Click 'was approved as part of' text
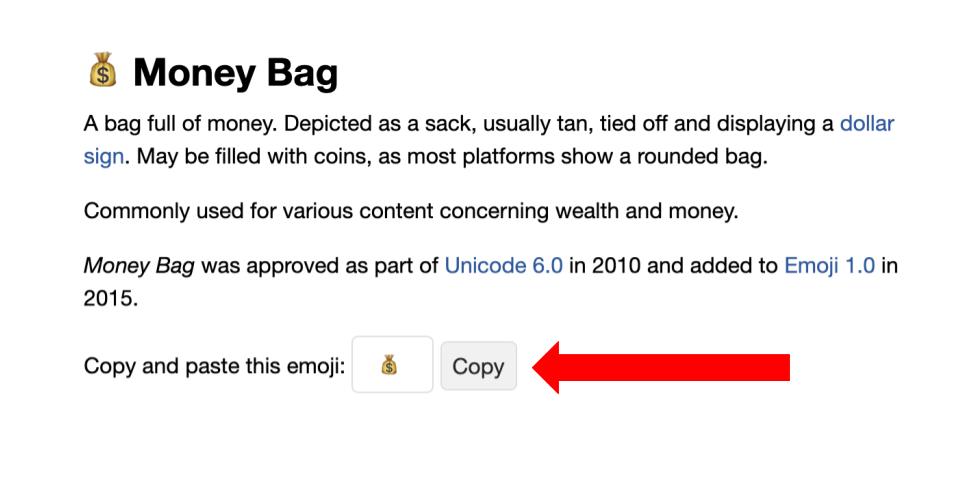Viewport: 963px width, 494px height. [x=320, y=265]
